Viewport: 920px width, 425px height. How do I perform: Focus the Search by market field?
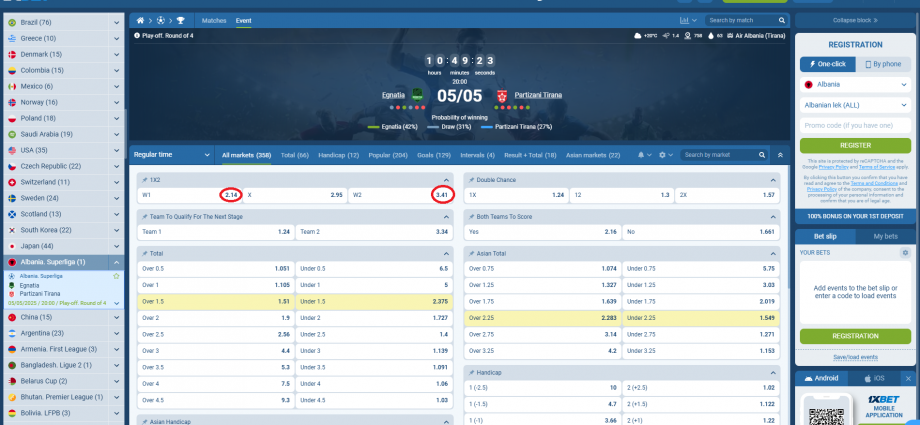(719, 155)
